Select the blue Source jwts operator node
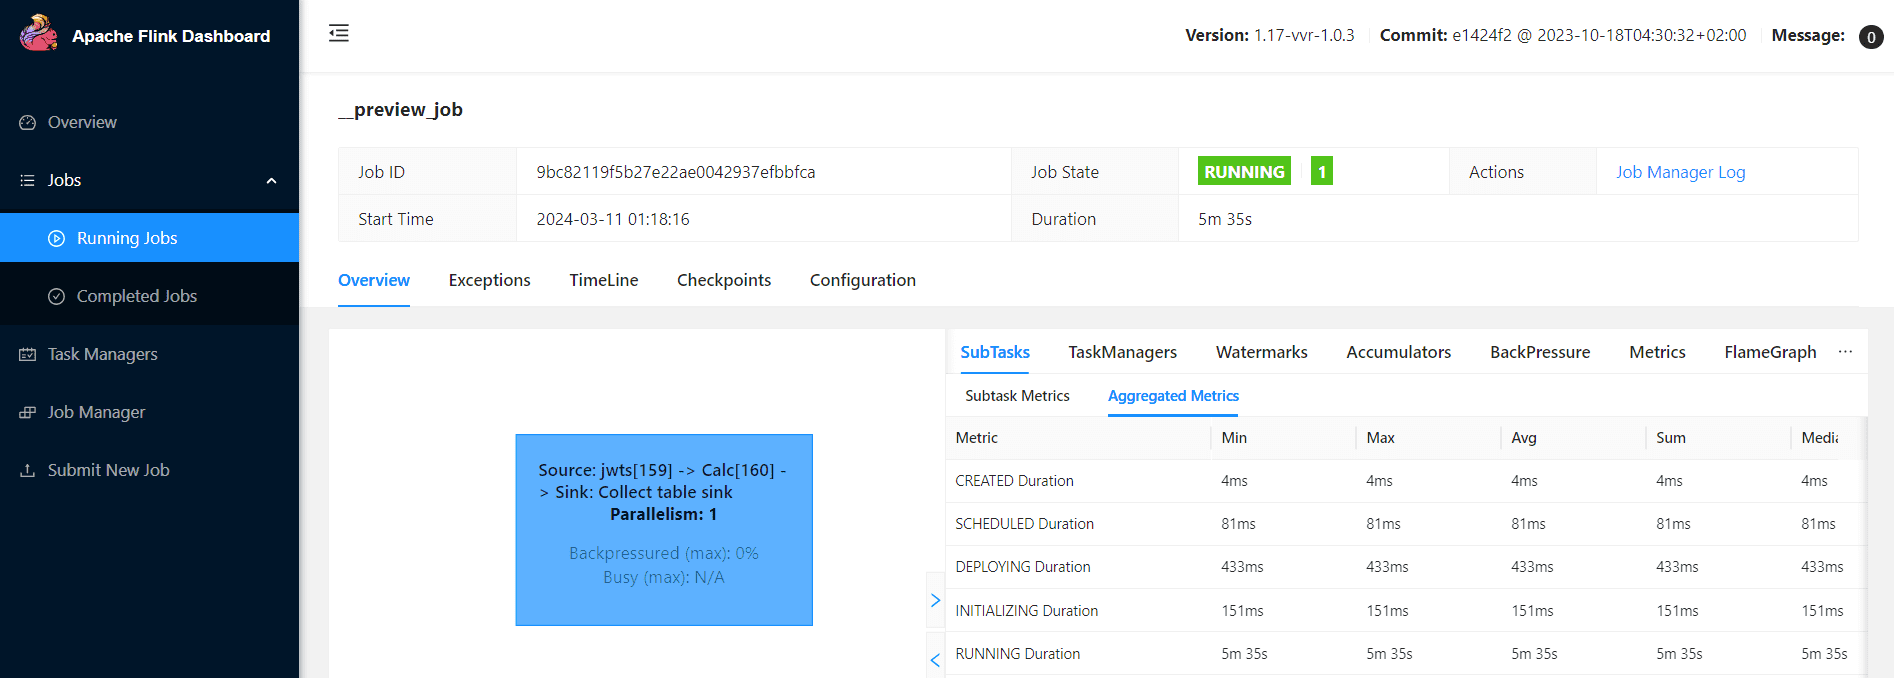The image size is (1894, 678). tap(664, 530)
